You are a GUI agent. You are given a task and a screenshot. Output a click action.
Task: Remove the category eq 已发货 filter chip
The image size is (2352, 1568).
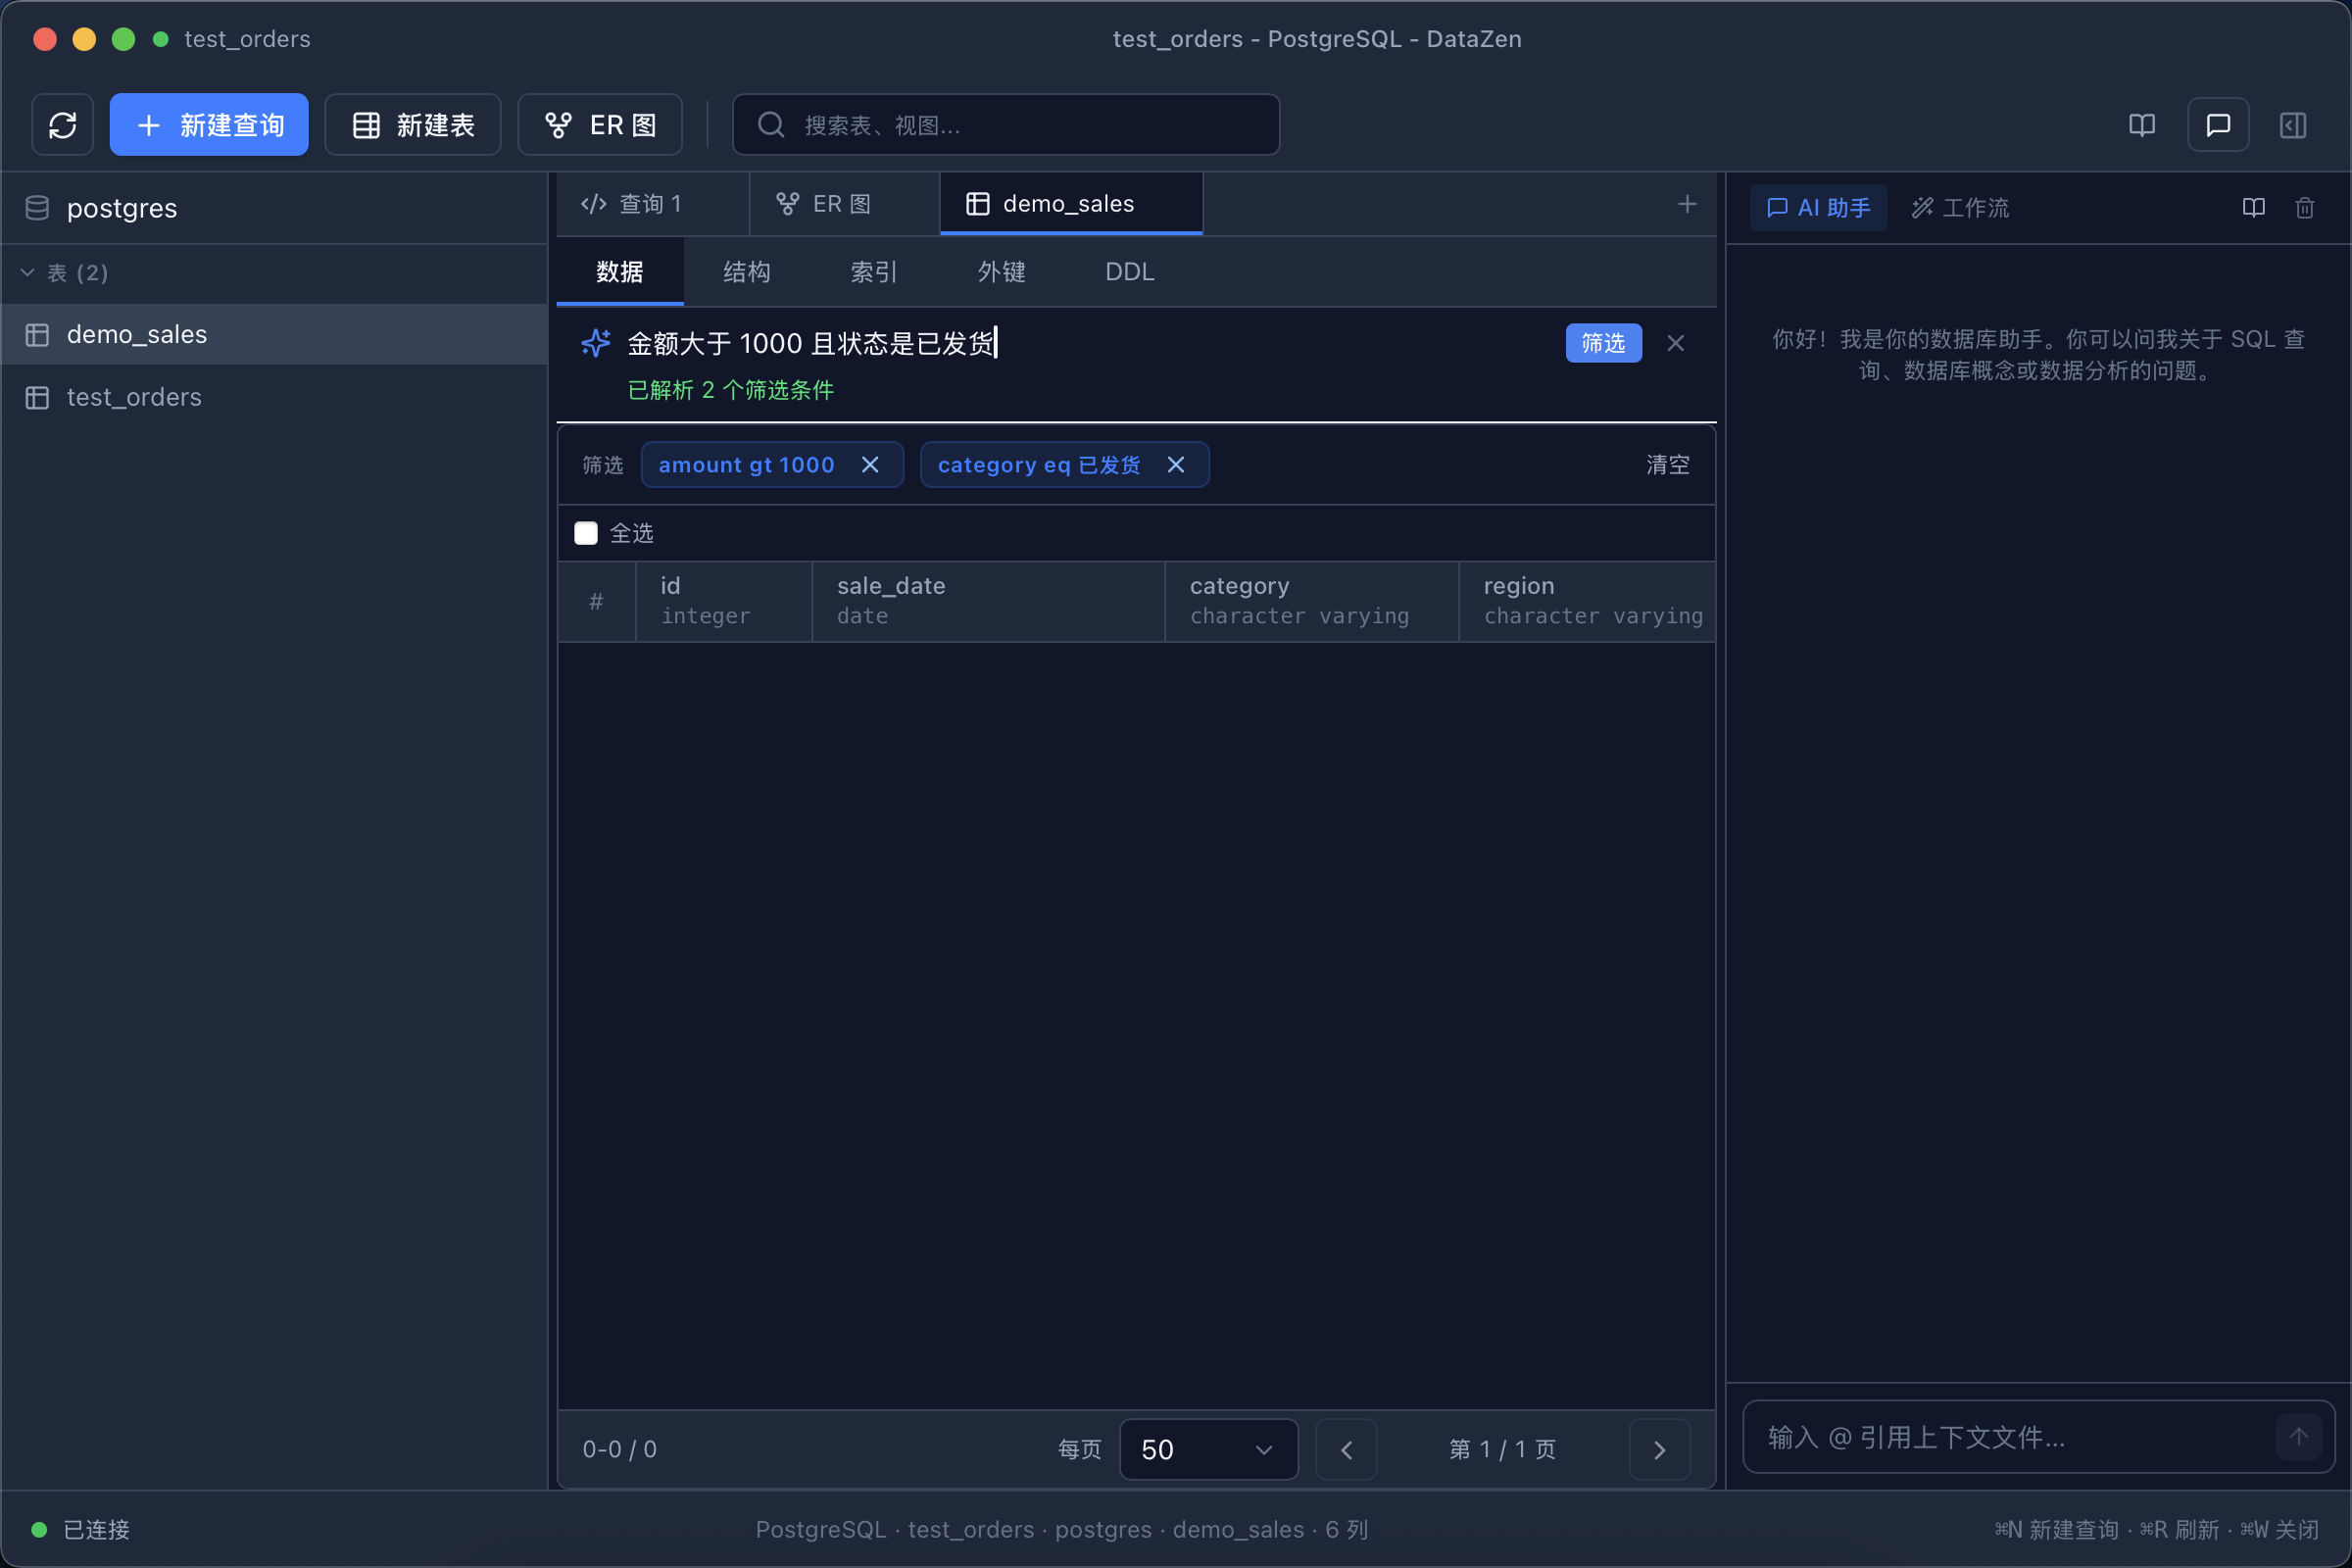pyautogui.click(x=1176, y=465)
